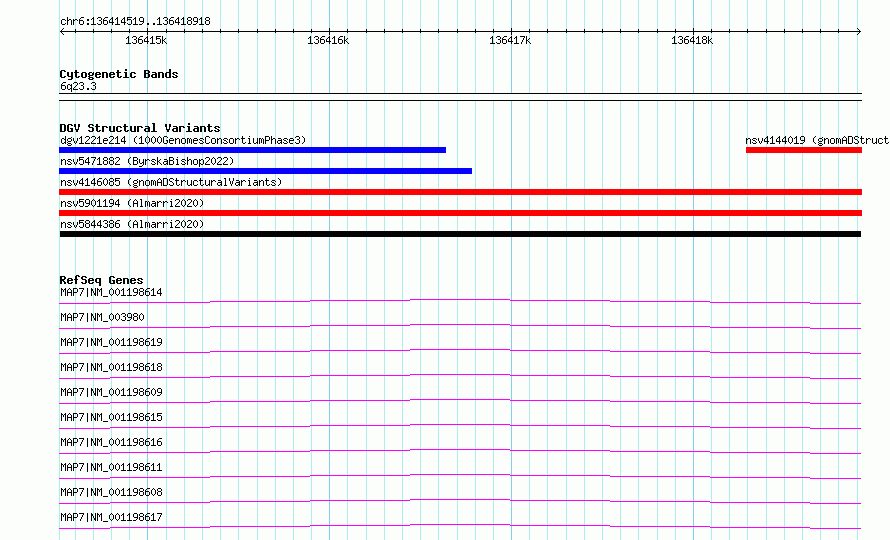This screenshot has width=890, height=540.
Task: Click the RefSeq Genes track title
Action: pyautogui.click(x=101, y=280)
